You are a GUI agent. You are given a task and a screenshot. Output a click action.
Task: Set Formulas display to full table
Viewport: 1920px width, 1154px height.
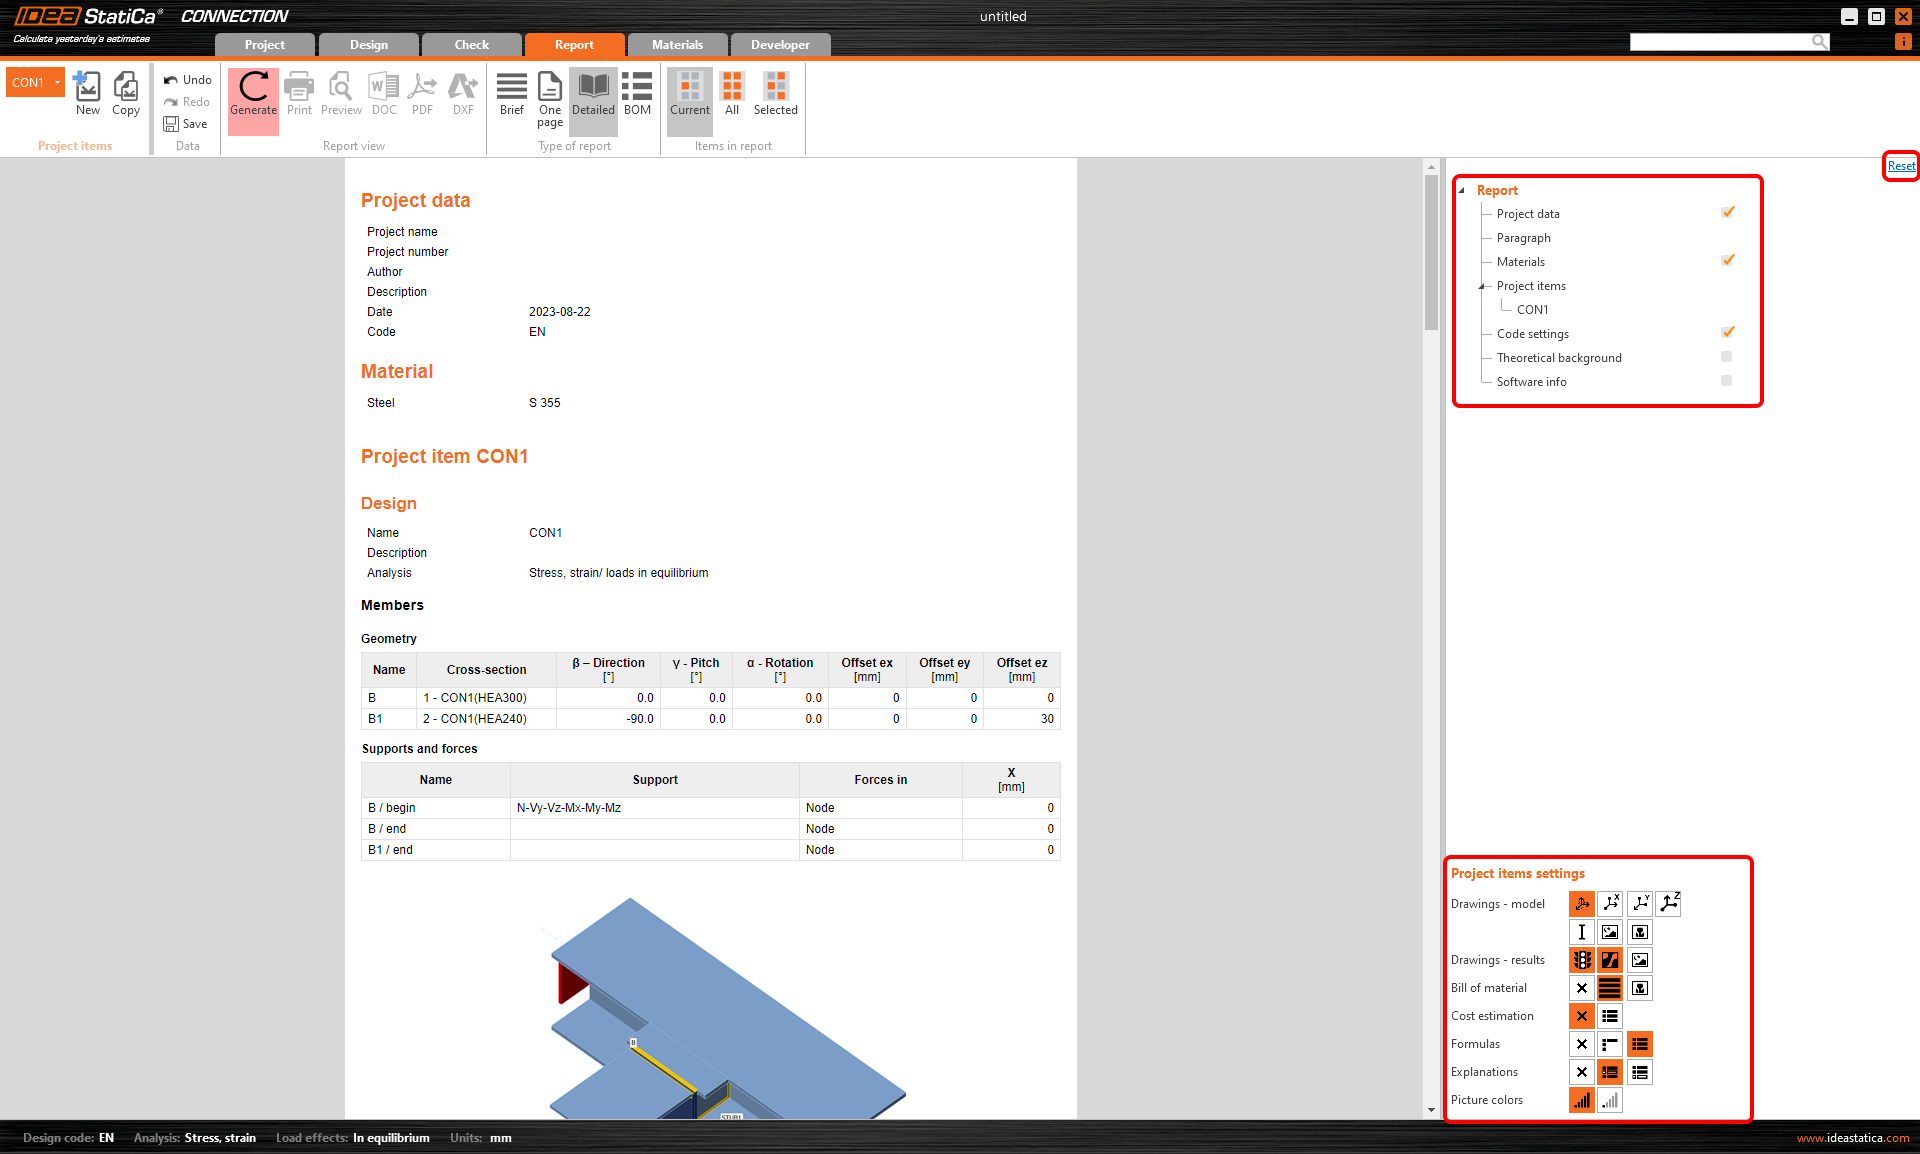pos(1638,1043)
